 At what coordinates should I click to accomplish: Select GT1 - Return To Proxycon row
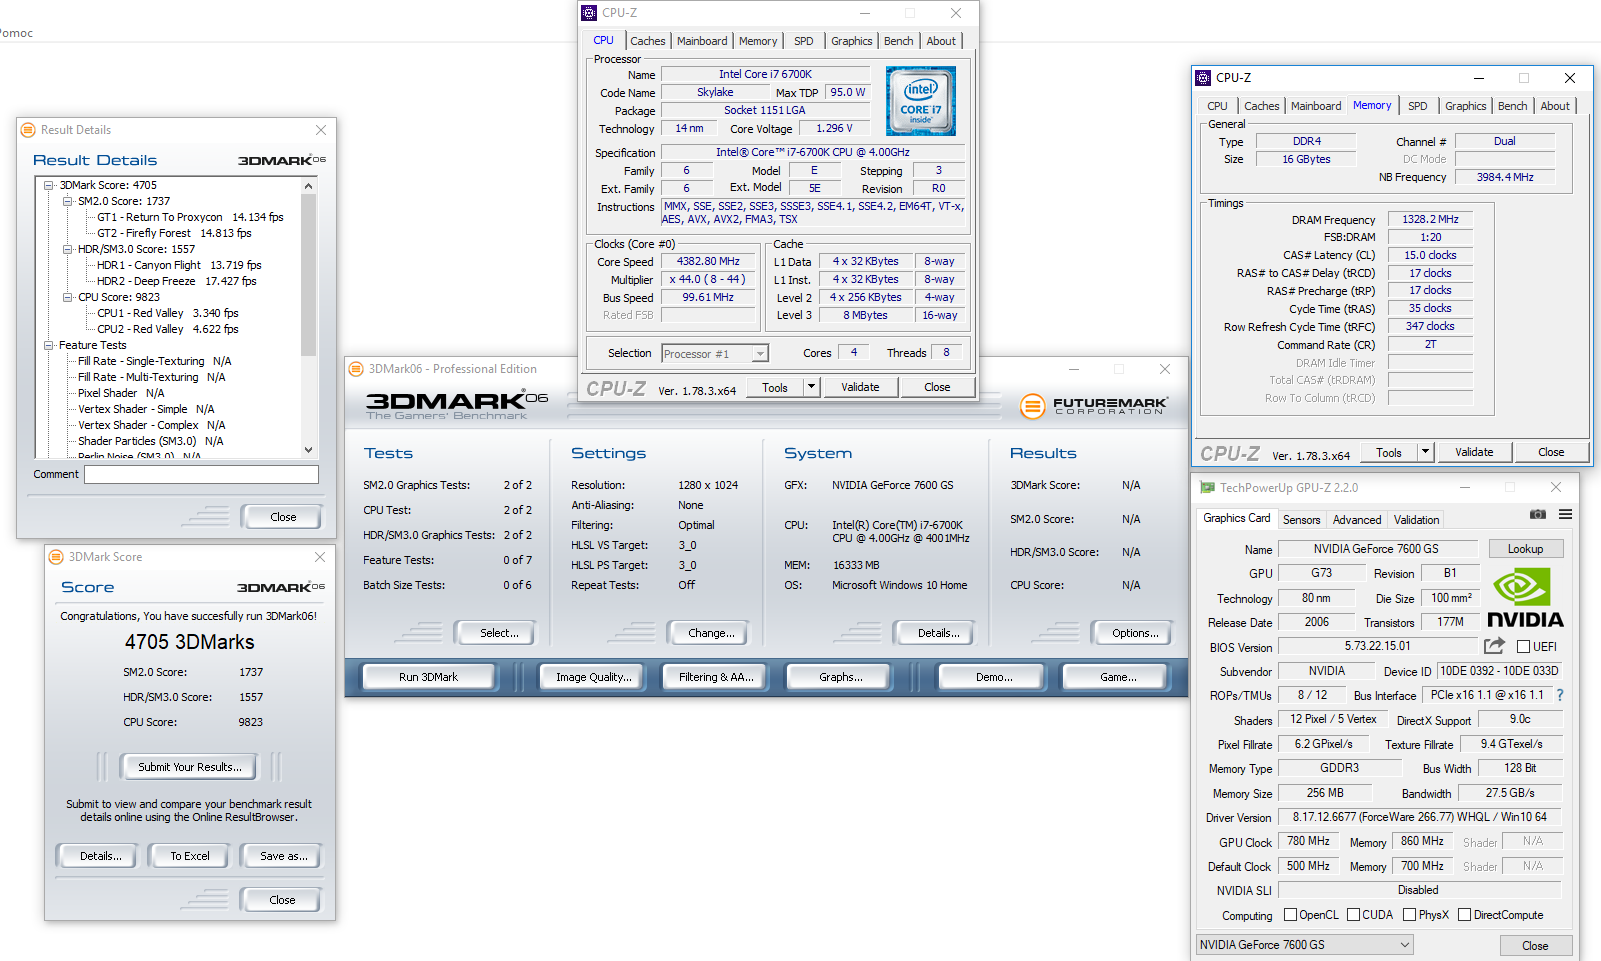click(x=190, y=217)
